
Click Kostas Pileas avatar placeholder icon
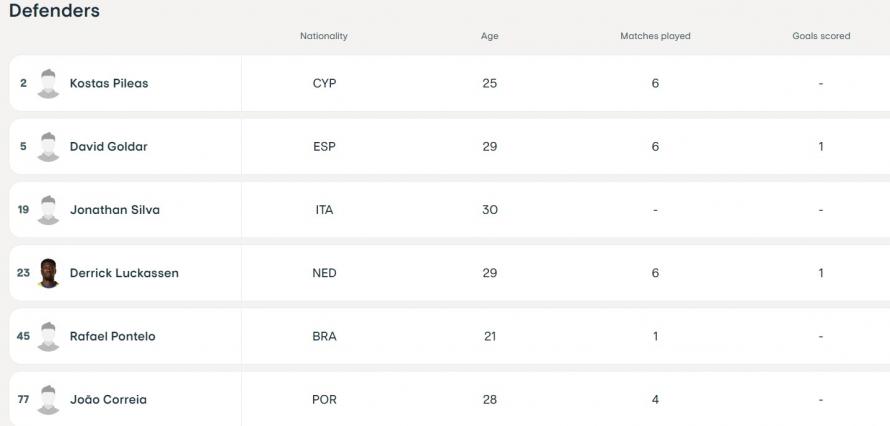pos(48,83)
